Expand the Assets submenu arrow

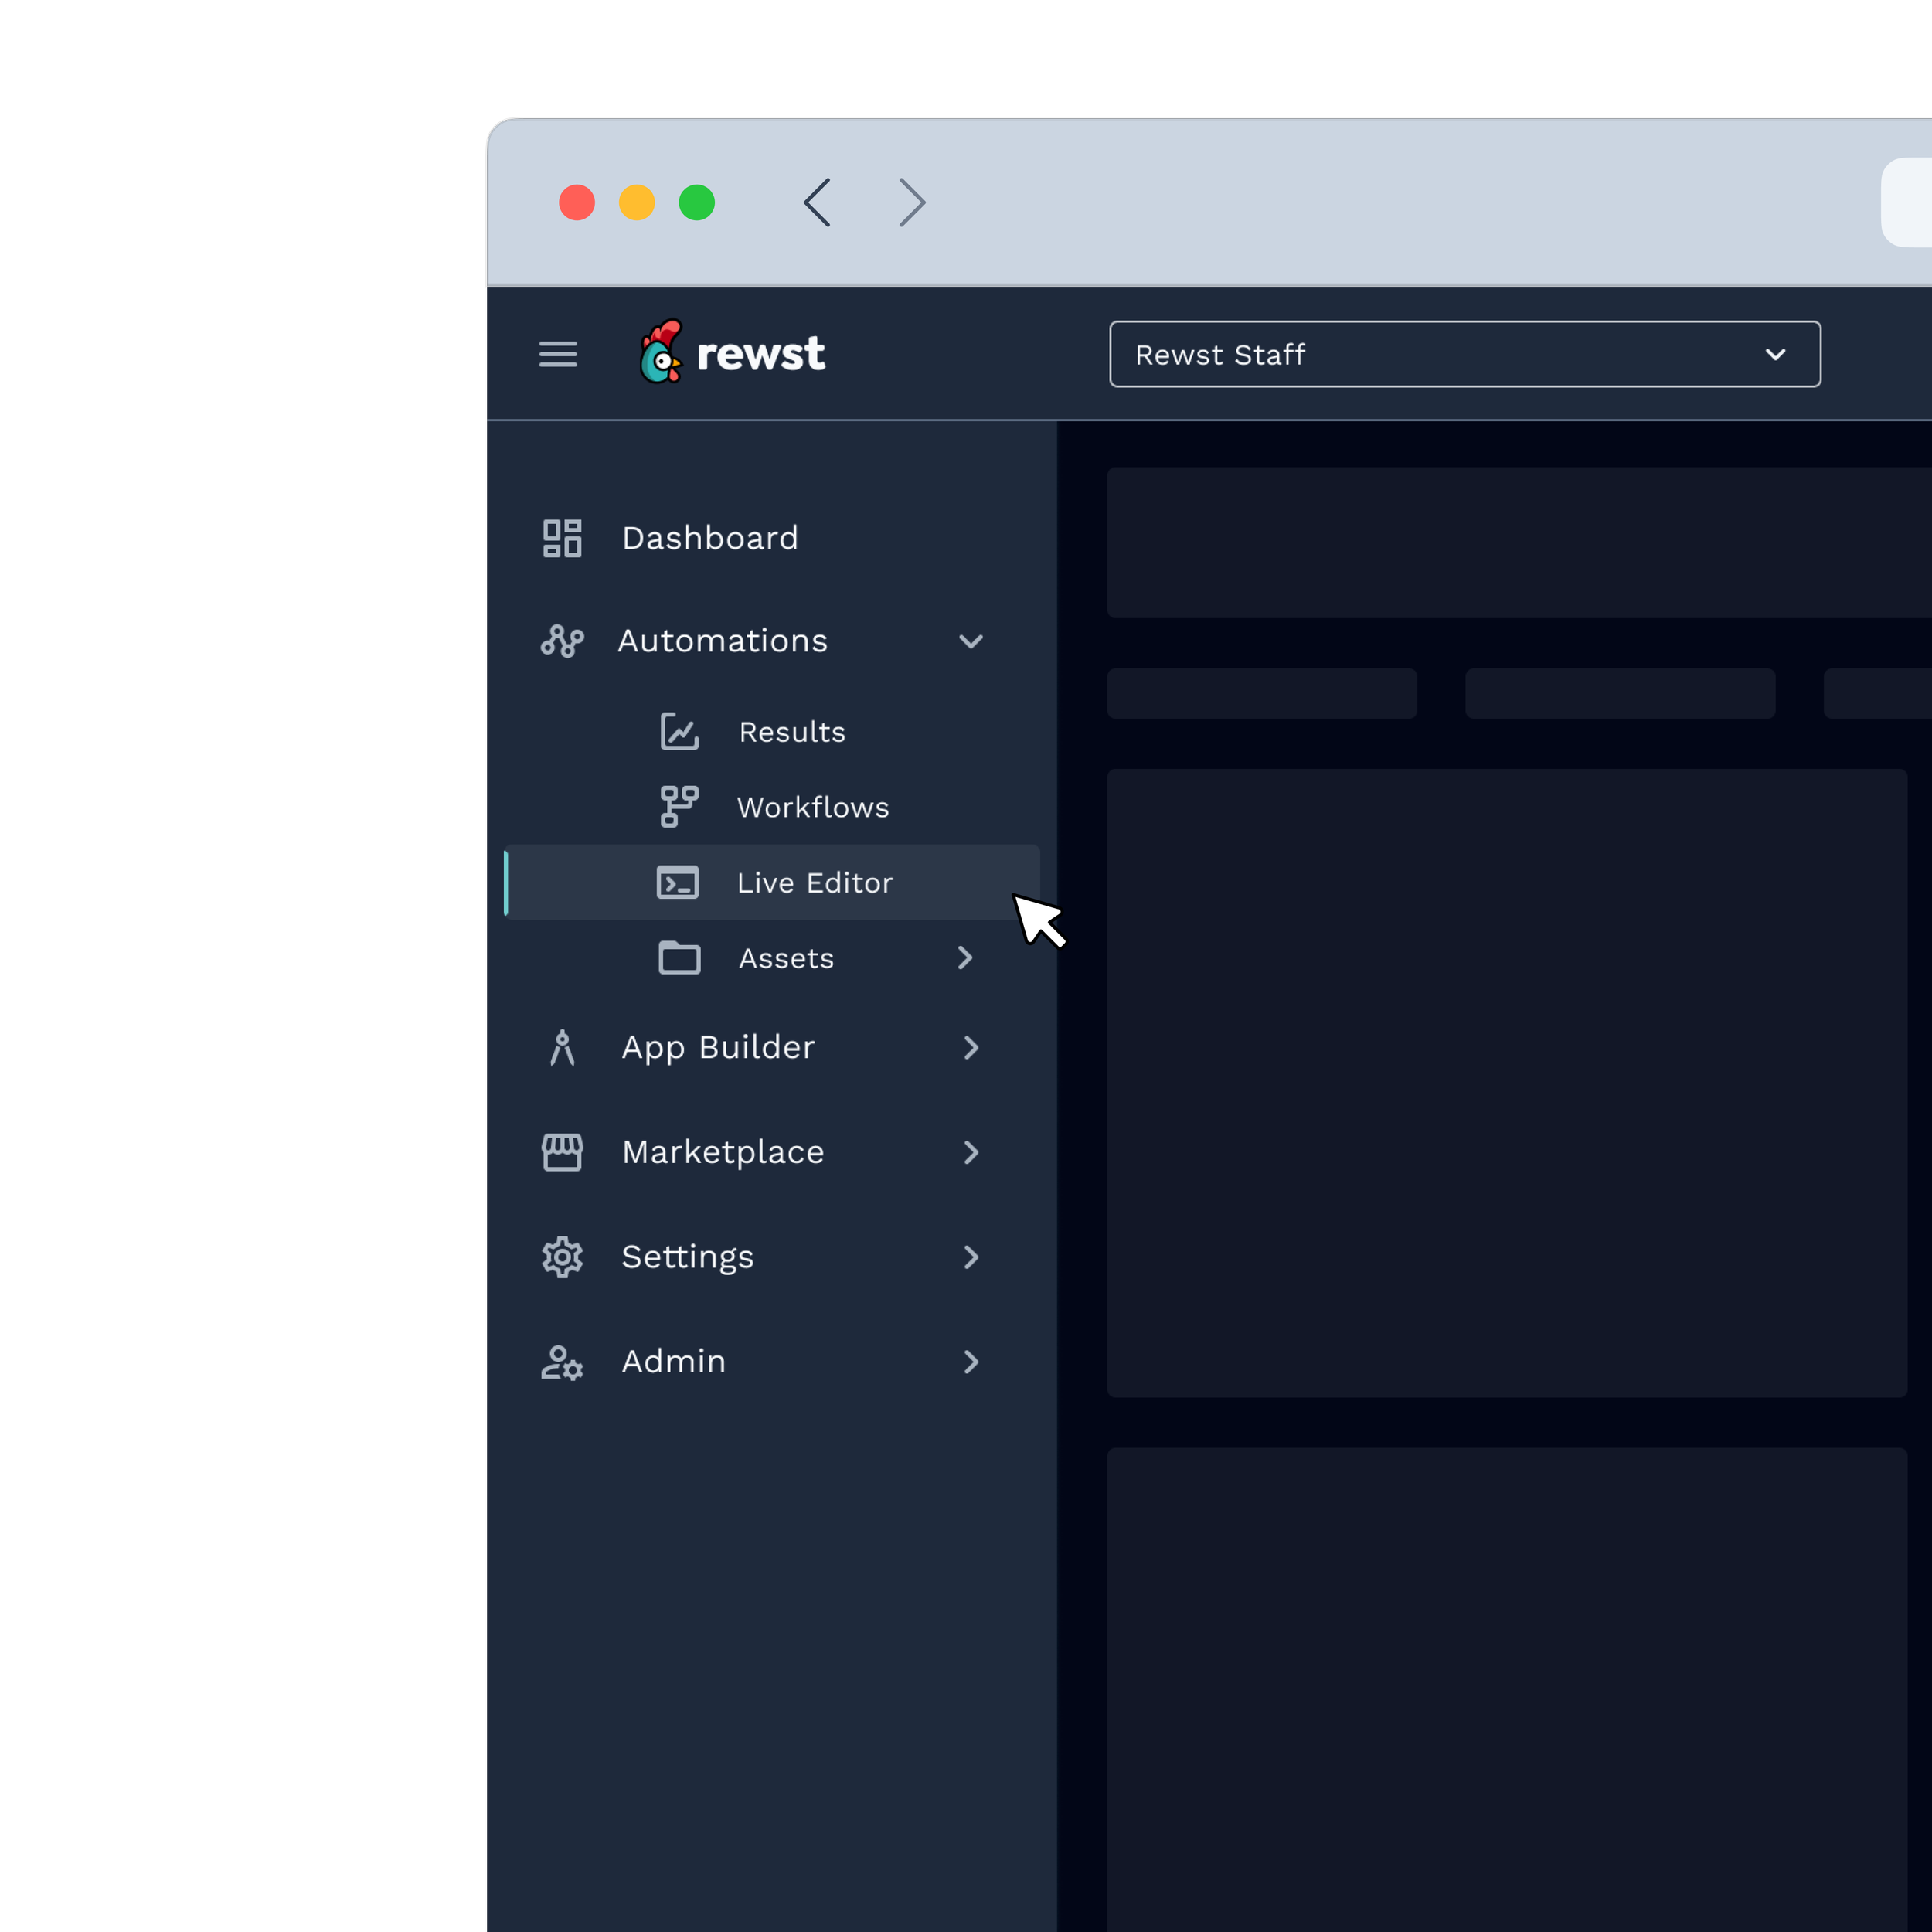point(965,958)
